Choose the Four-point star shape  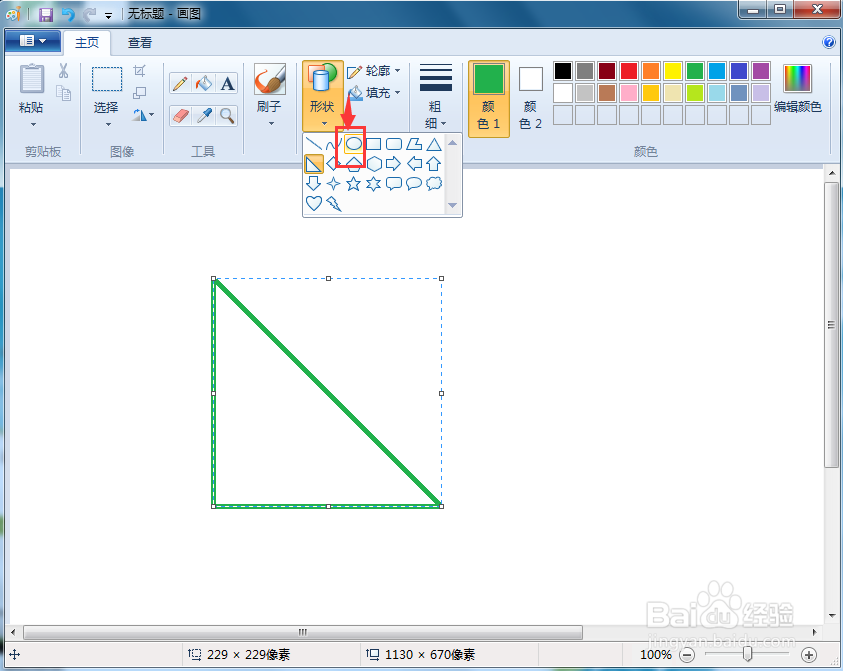click(333, 184)
